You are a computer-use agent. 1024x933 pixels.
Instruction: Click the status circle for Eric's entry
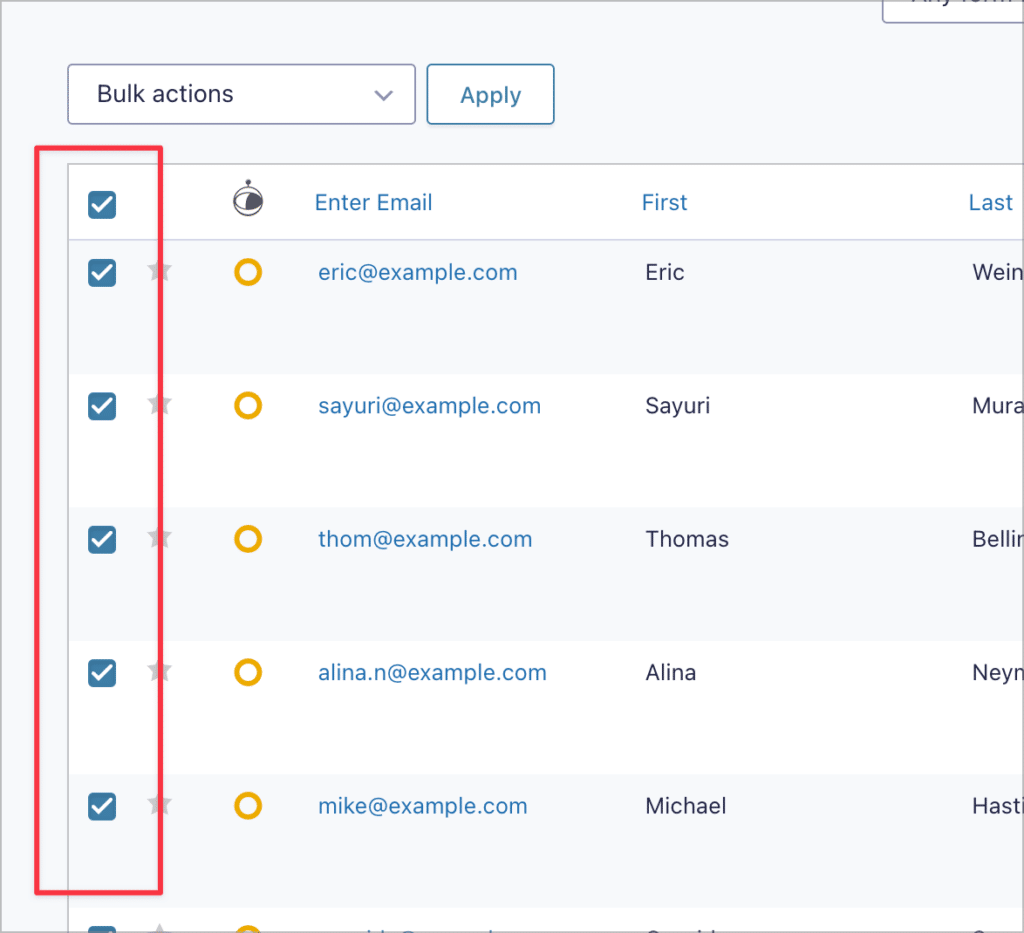pyautogui.click(x=248, y=272)
